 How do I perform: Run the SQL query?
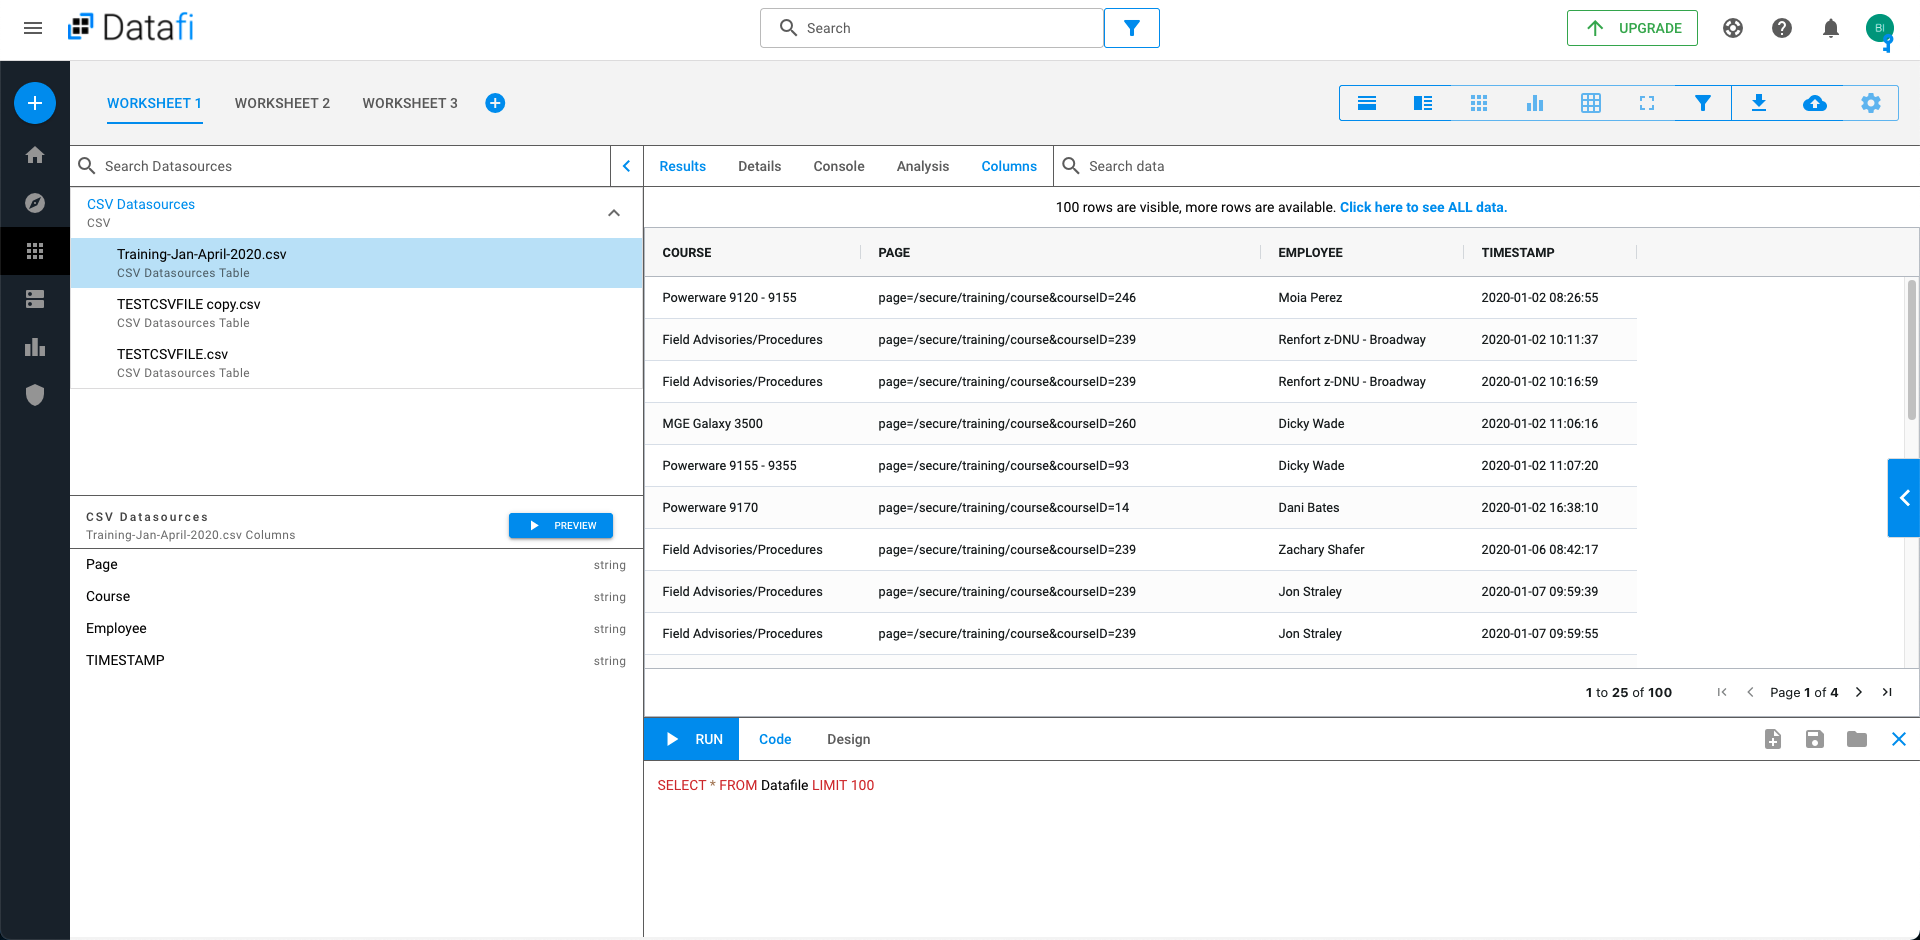coord(692,739)
